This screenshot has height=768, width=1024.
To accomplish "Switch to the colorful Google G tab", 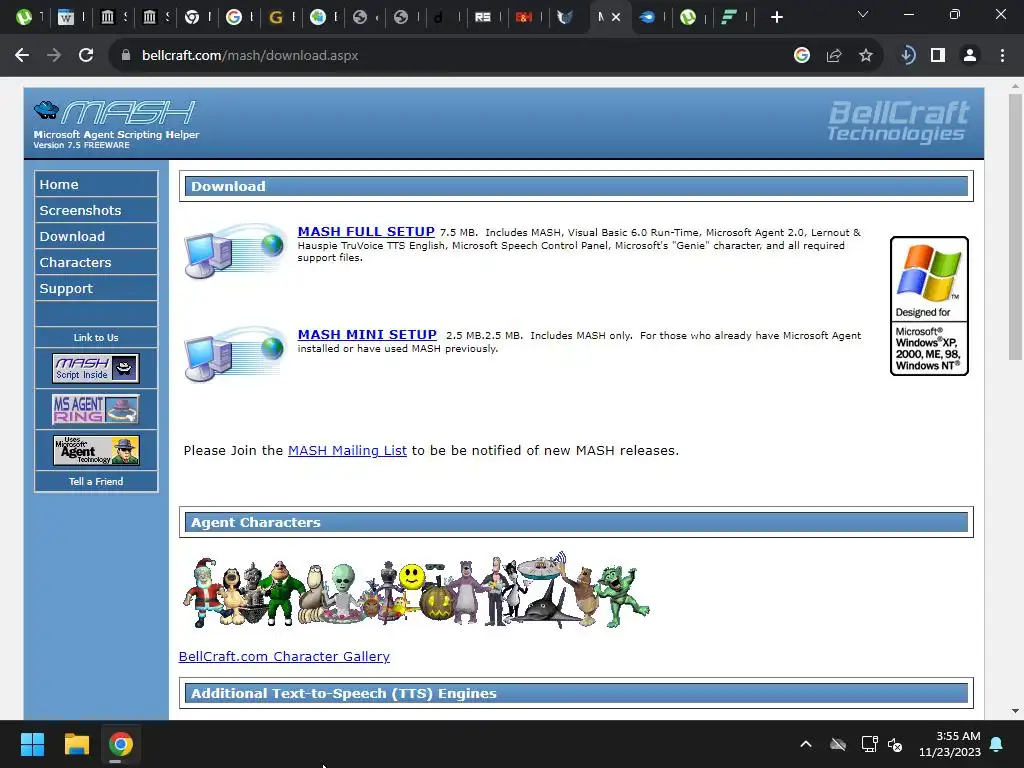I will pyautogui.click(x=234, y=18).
